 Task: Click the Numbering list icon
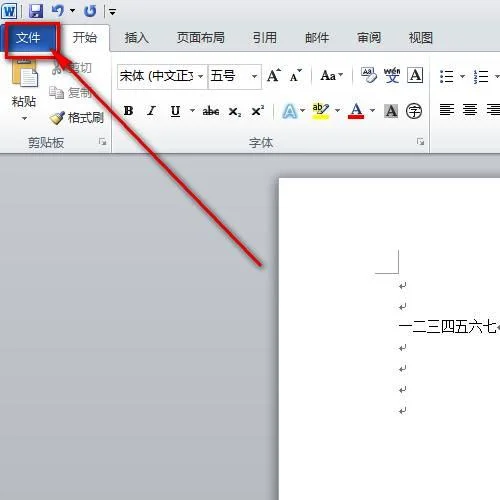pos(481,77)
